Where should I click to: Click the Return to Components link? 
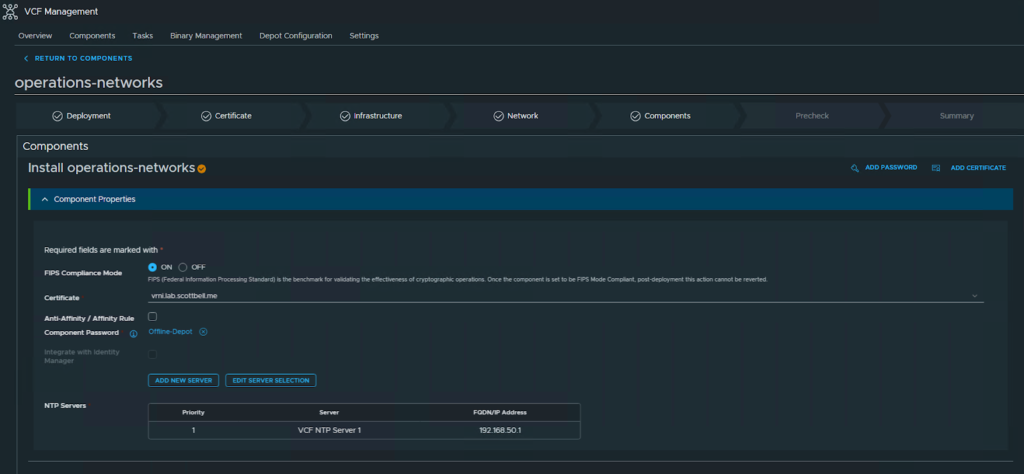point(84,58)
